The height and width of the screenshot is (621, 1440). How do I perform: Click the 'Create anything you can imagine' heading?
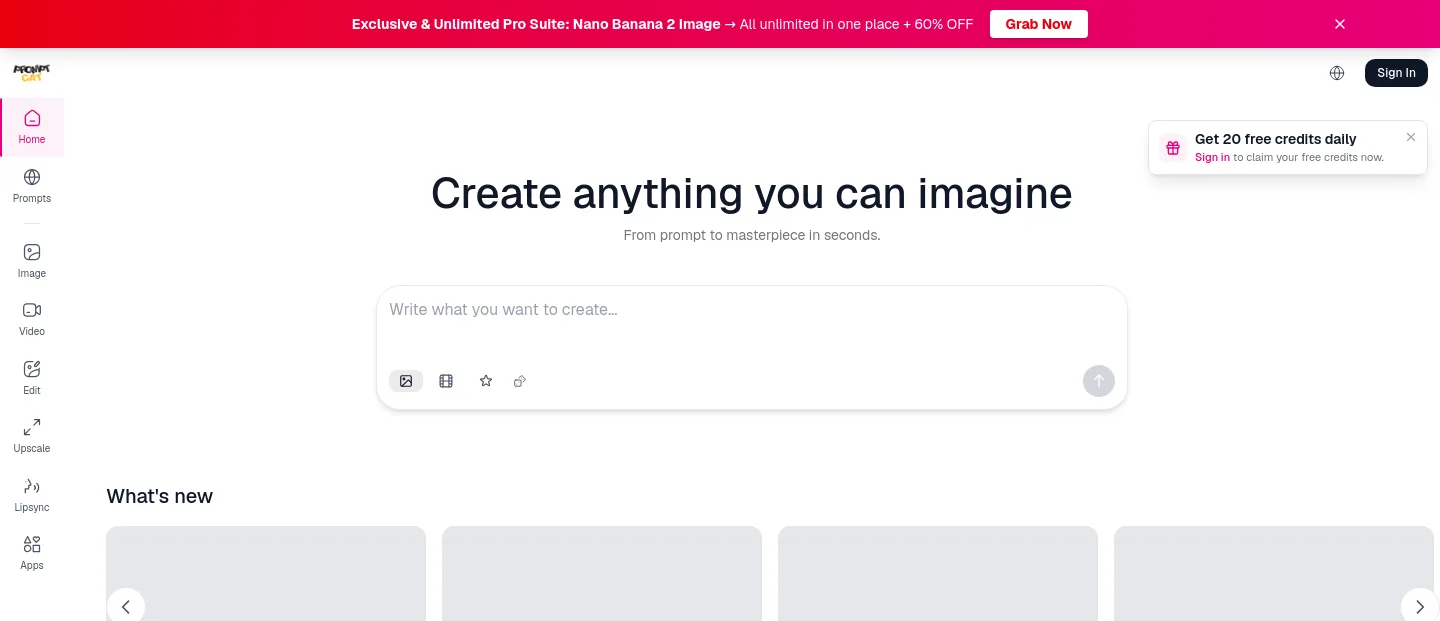752,193
